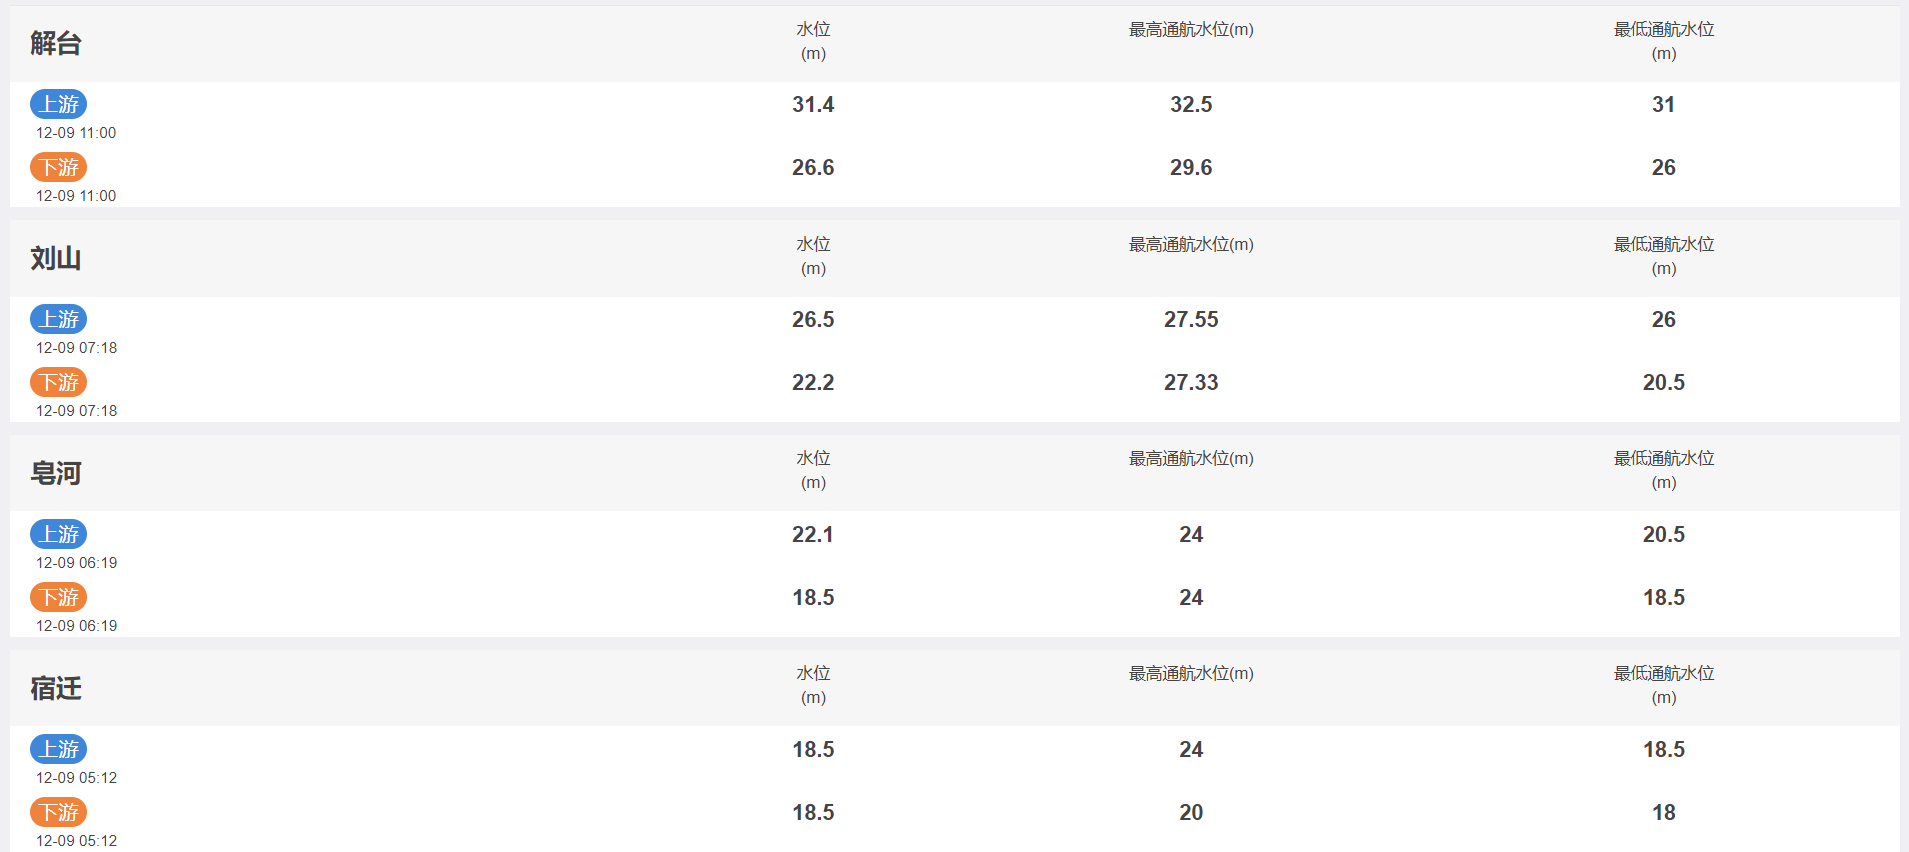Click the 下游 badge under 皂河
The image size is (1909, 852).
(x=58, y=597)
